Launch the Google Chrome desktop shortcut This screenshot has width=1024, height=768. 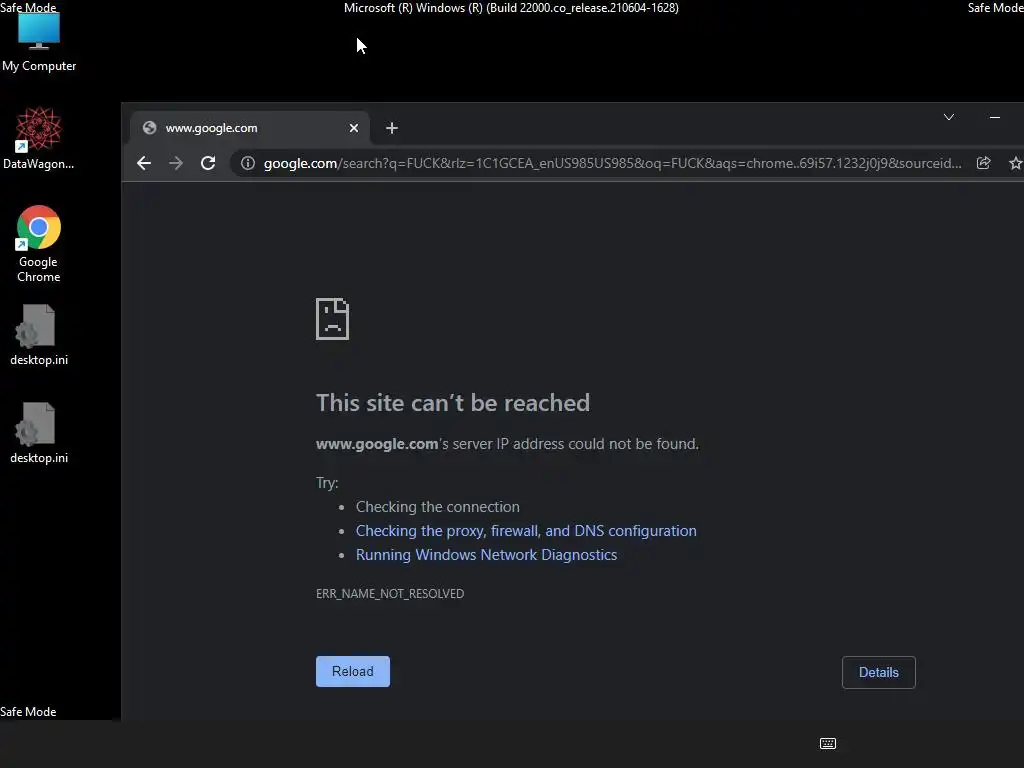pyautogui.click(x=39, y=244)
